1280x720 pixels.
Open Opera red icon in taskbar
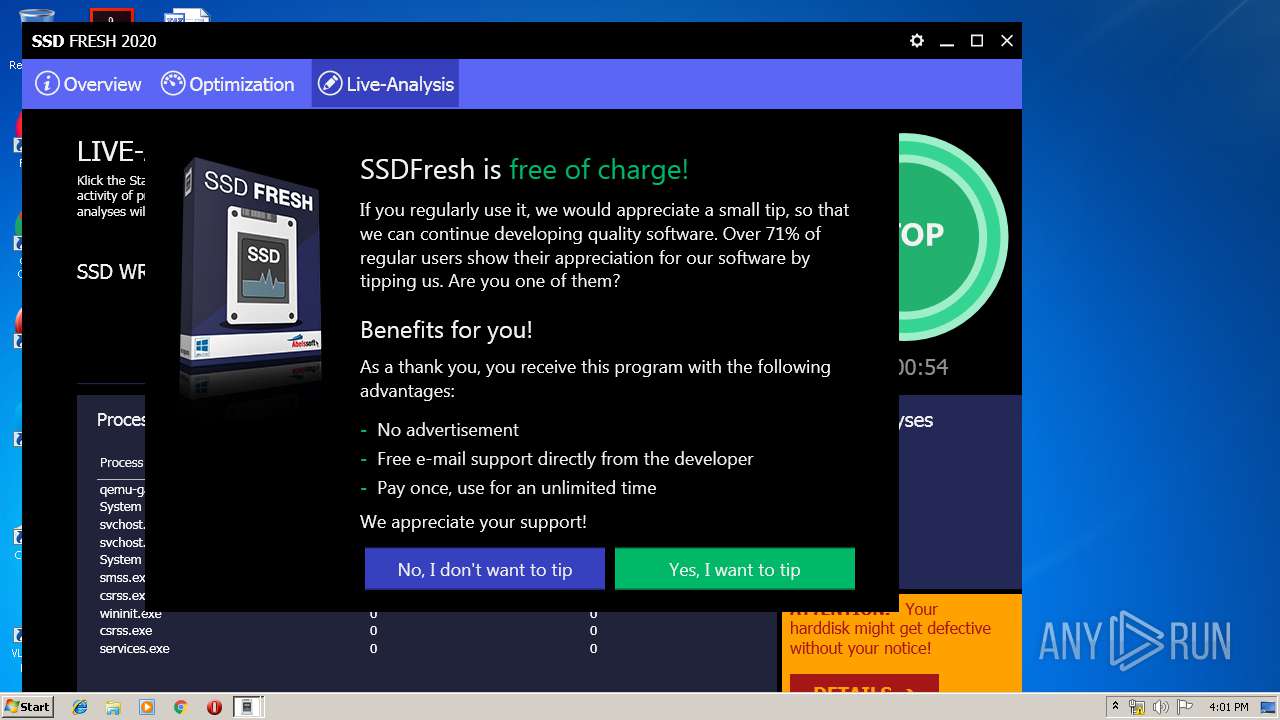[214, 707]
